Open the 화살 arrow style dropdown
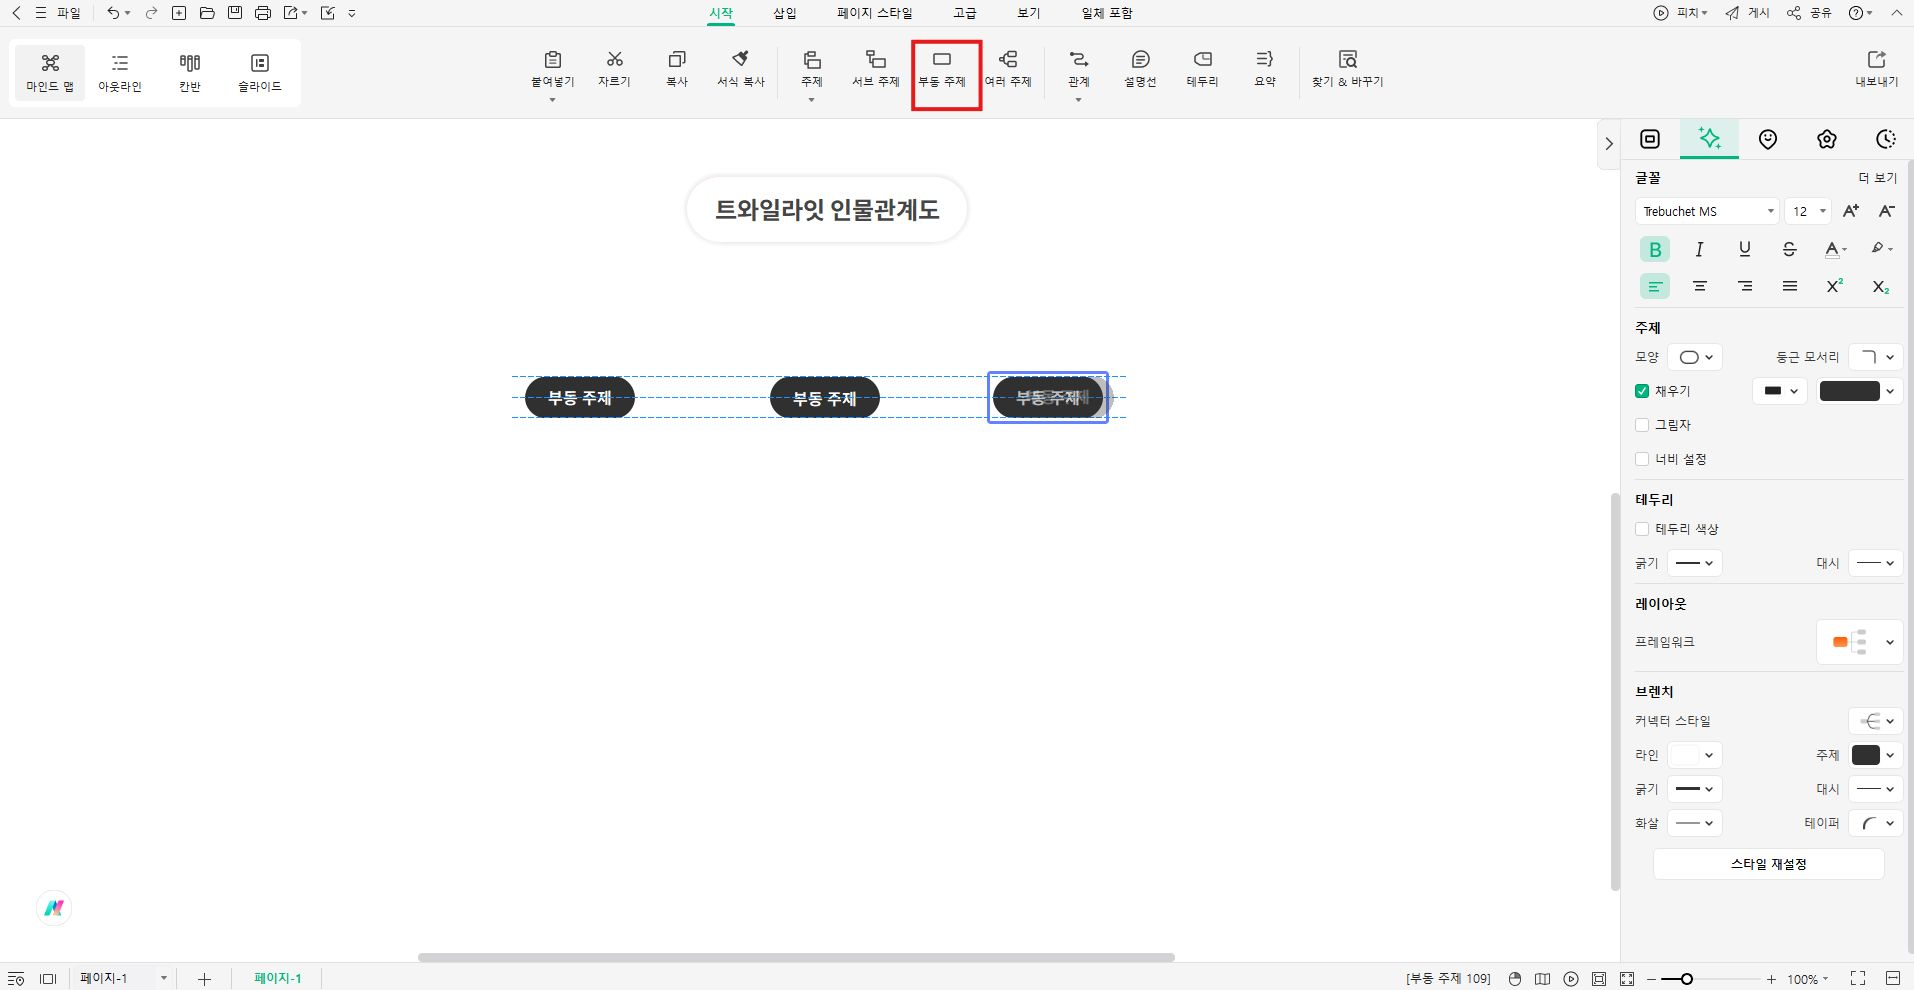The width and height of the screenshot is (1914, 990). [1695, 823]
